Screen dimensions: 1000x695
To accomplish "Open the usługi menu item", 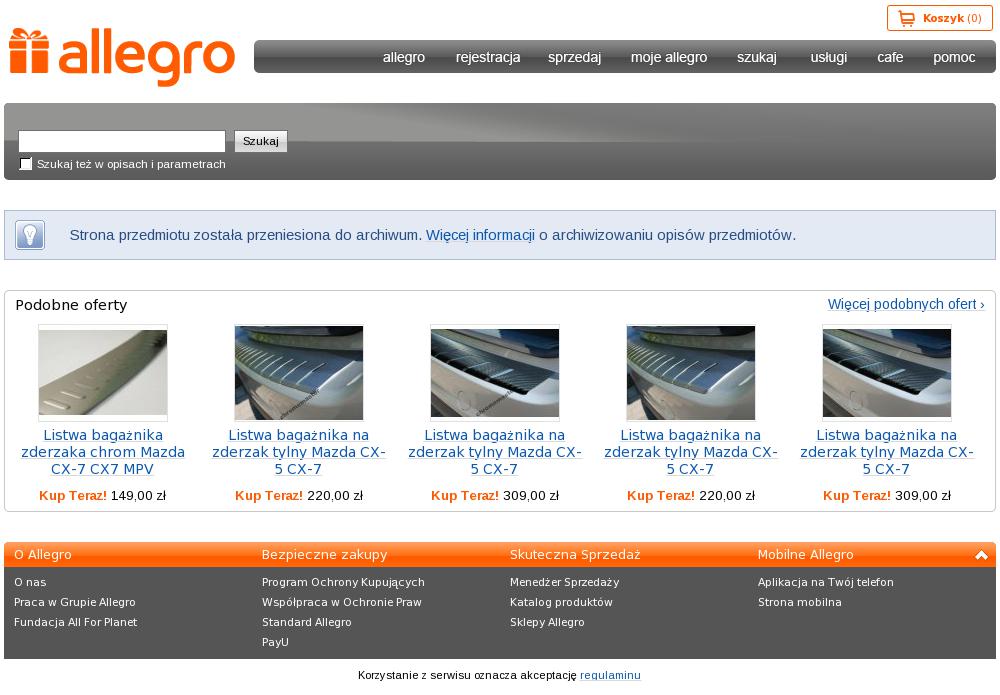I will (x=828, y=57).
